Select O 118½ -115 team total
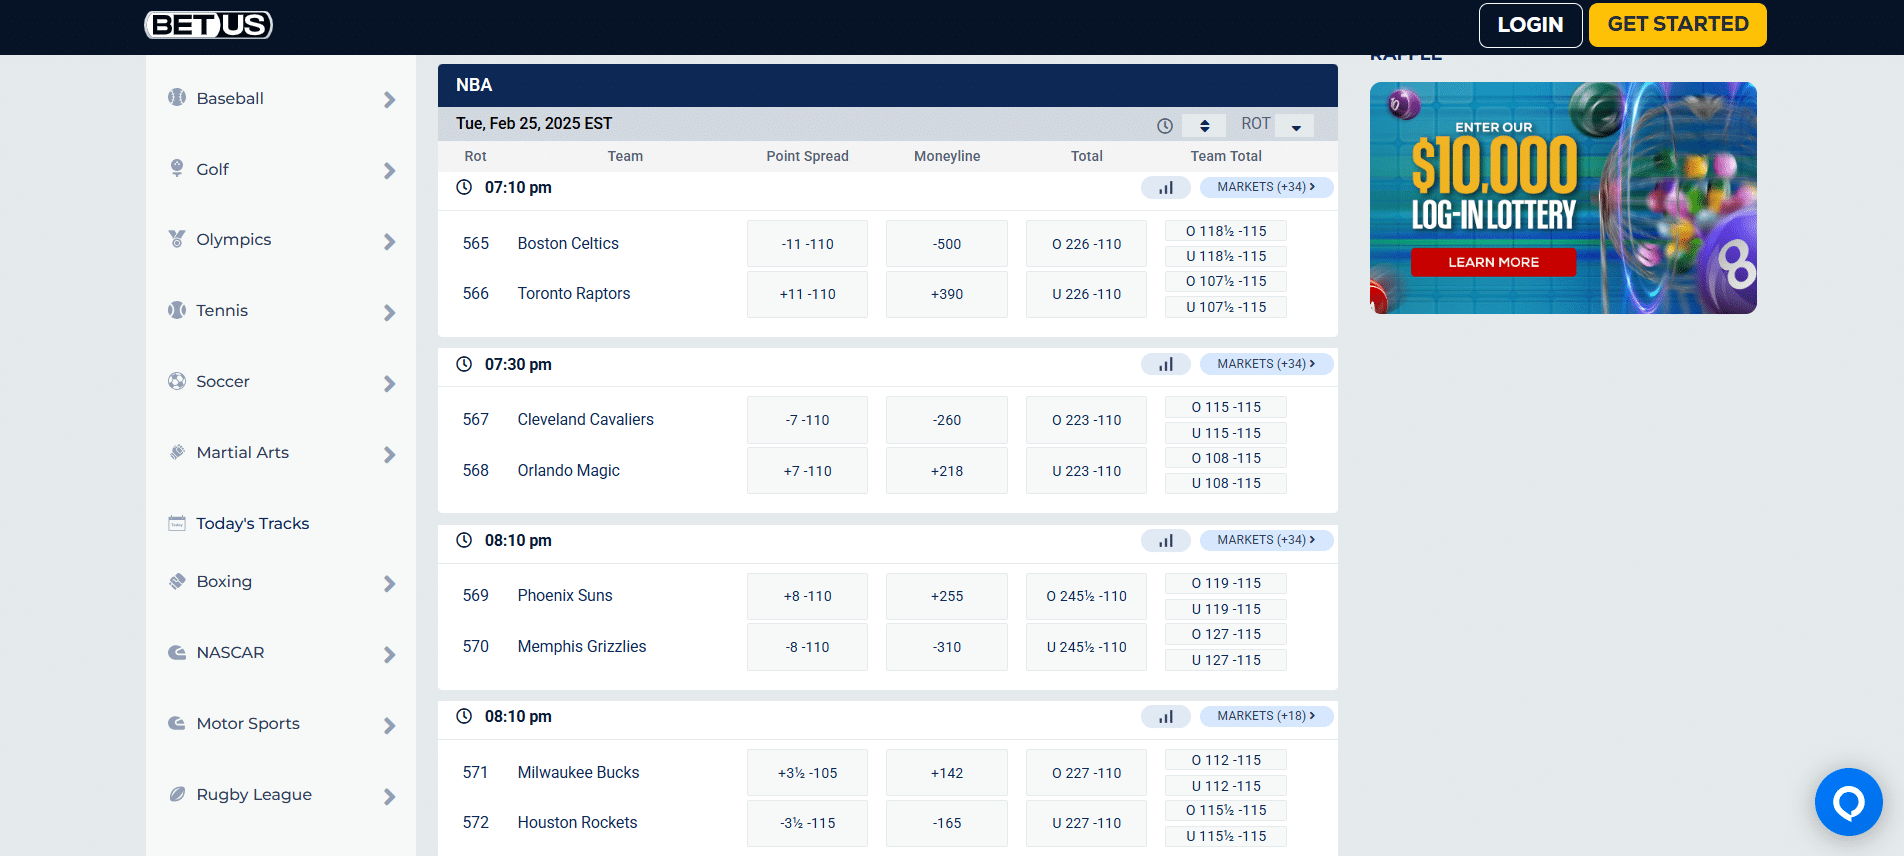Image resolution: width=1904 pixels, height=856 pixels. (x=1226, y=231)
